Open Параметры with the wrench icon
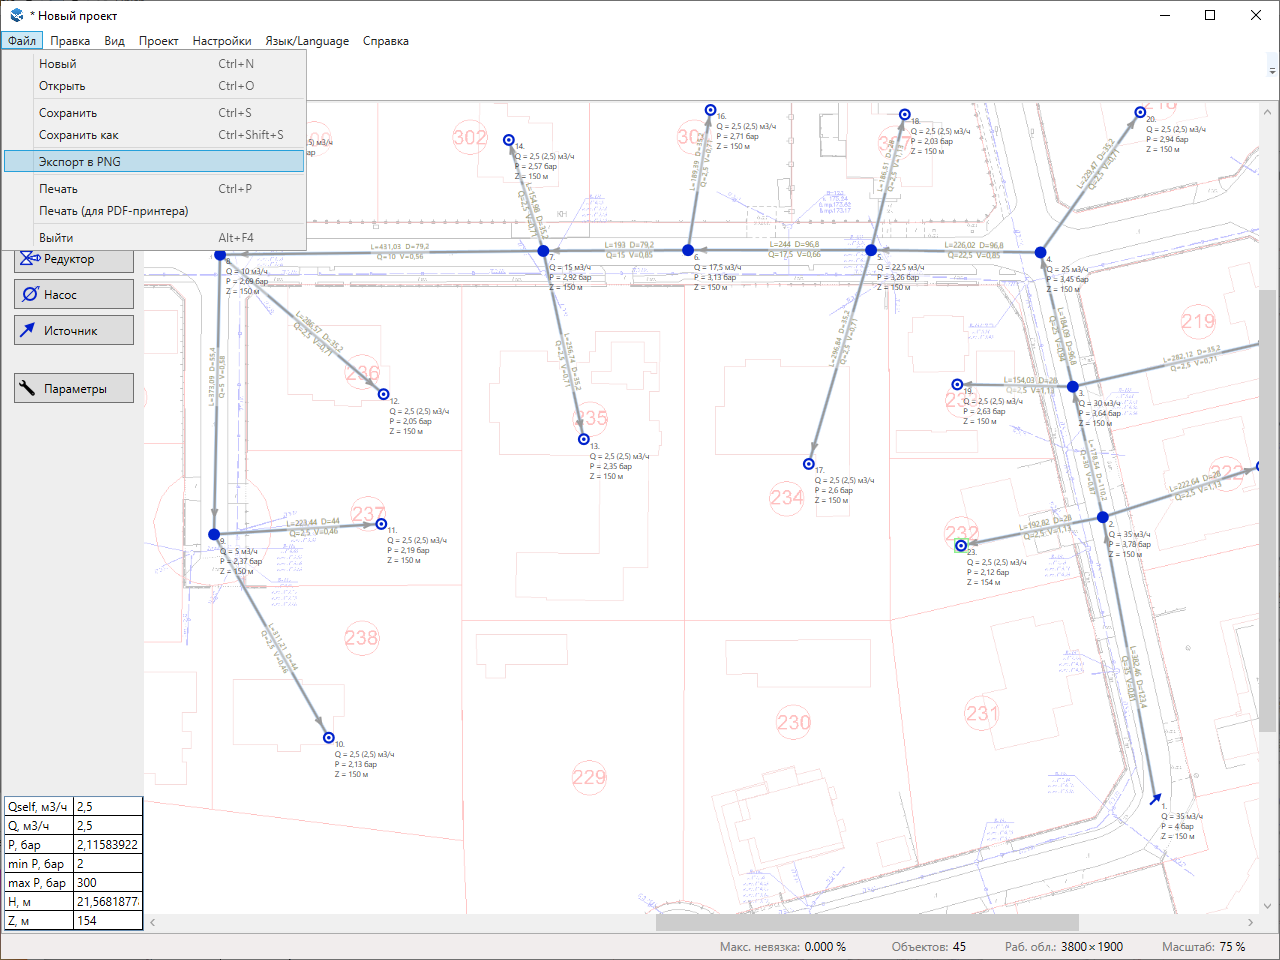The width and height of the screenshot is (1280, 960). point(74,389)
